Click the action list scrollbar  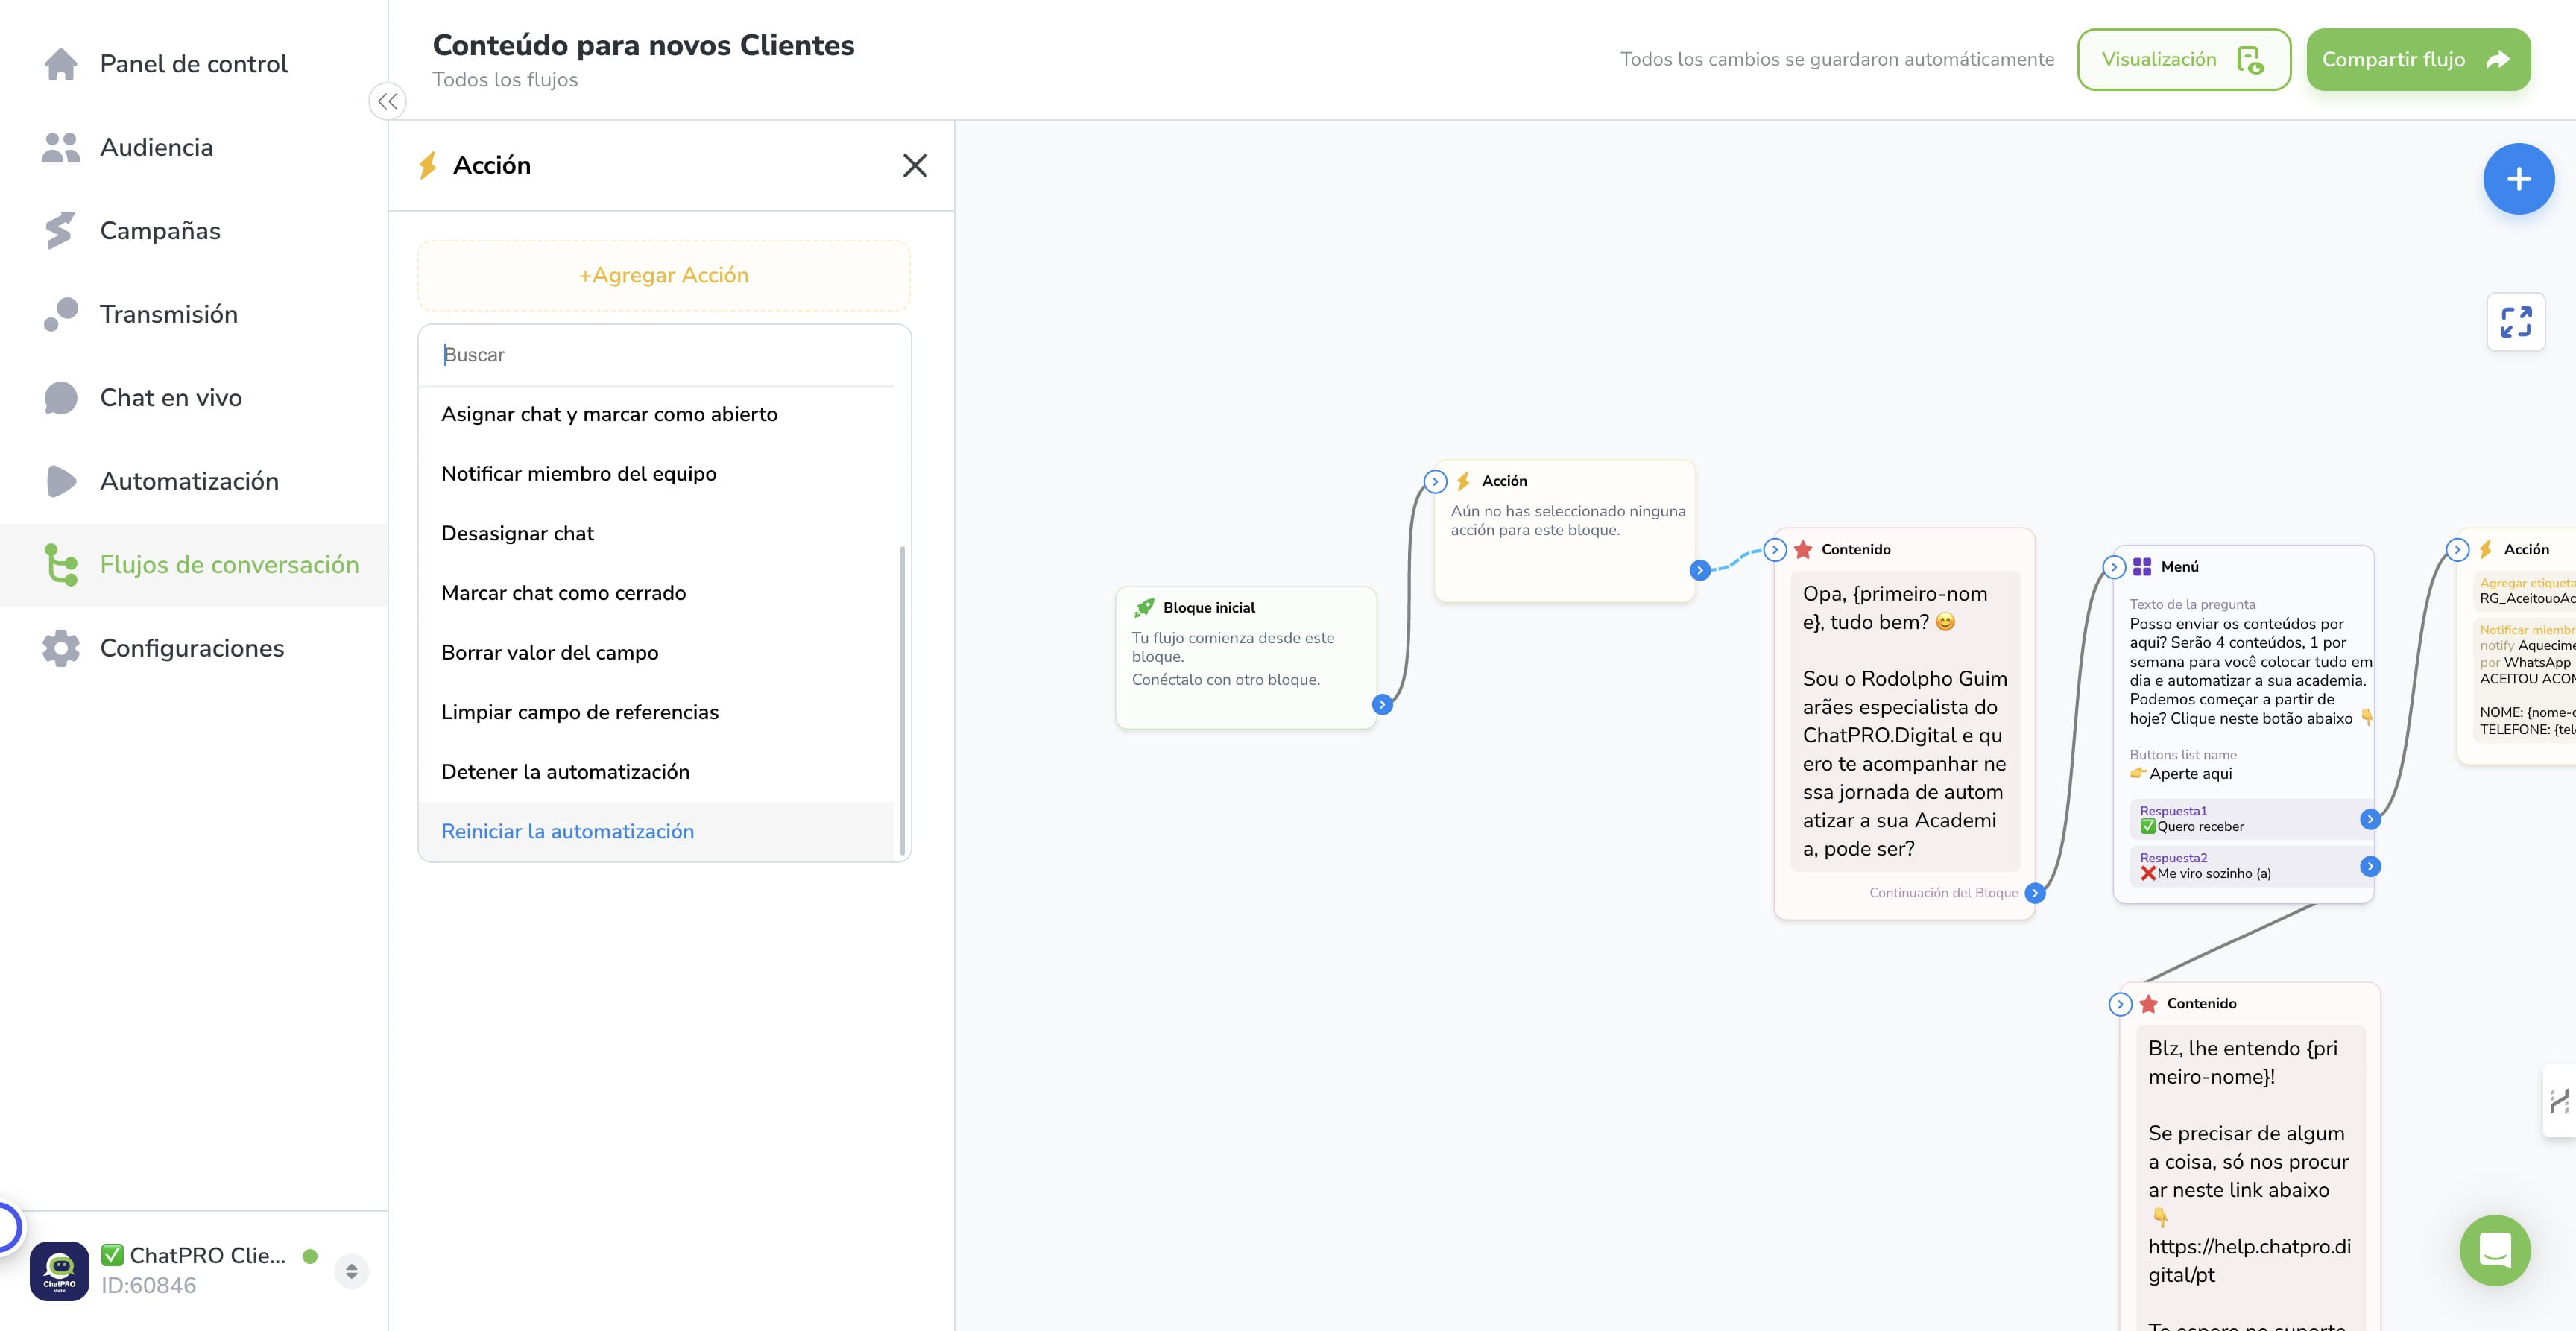click(x=902, y=700)
